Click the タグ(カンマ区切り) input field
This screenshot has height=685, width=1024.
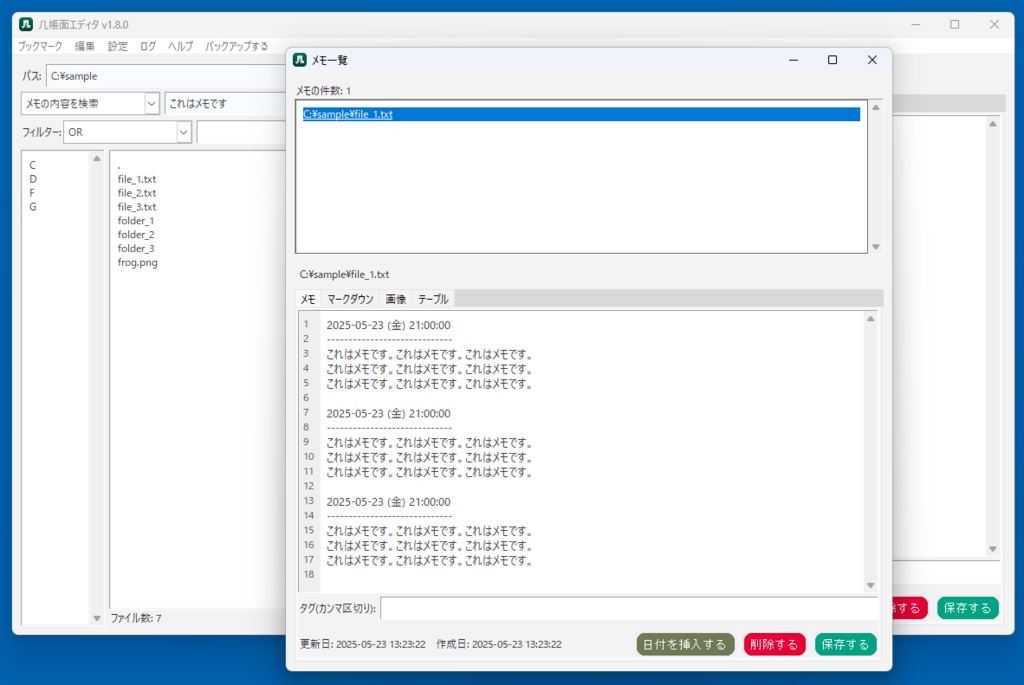point(629,608)
